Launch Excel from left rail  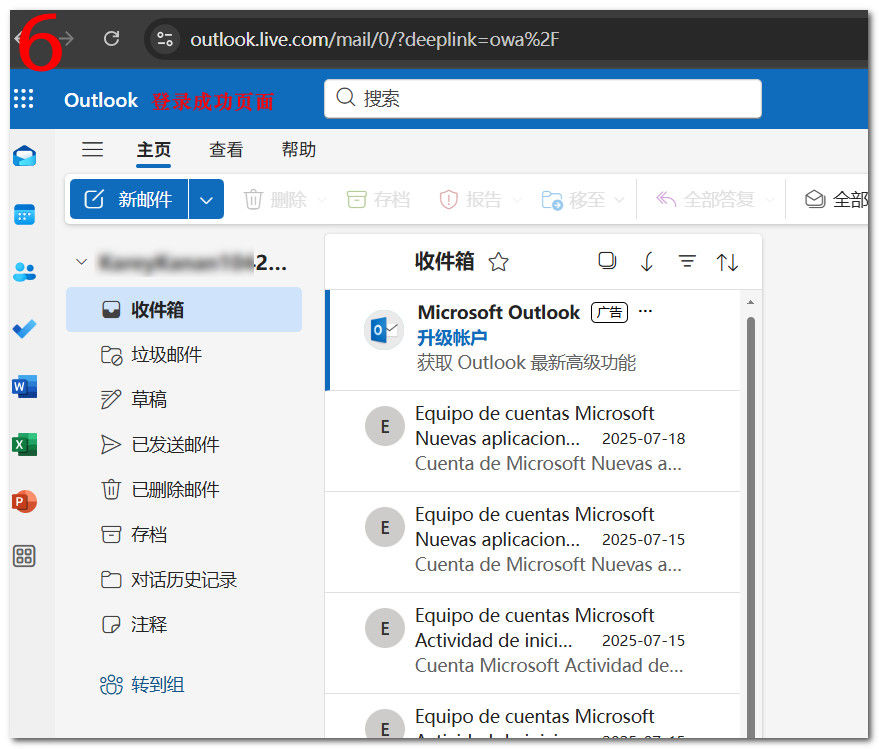click(x=25, y=445)
